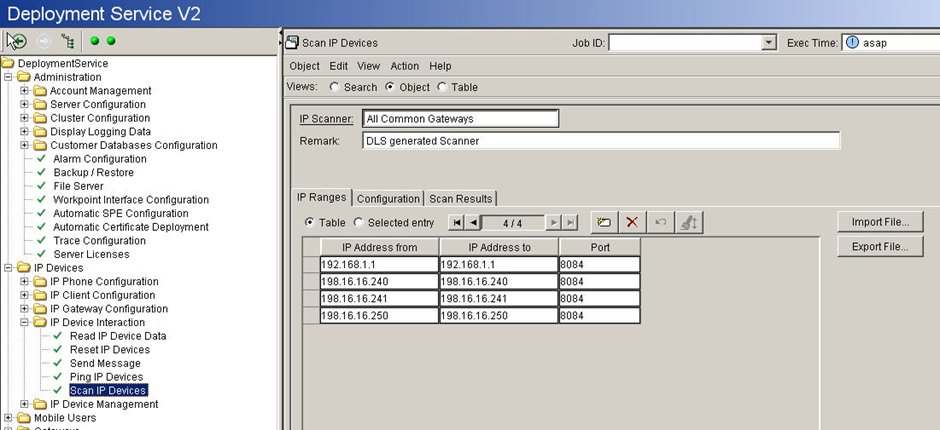This screenshot has height=430, width=940.
Task: Open Automatic Certificate Deployment tree item
Action: tap(131, 227)
